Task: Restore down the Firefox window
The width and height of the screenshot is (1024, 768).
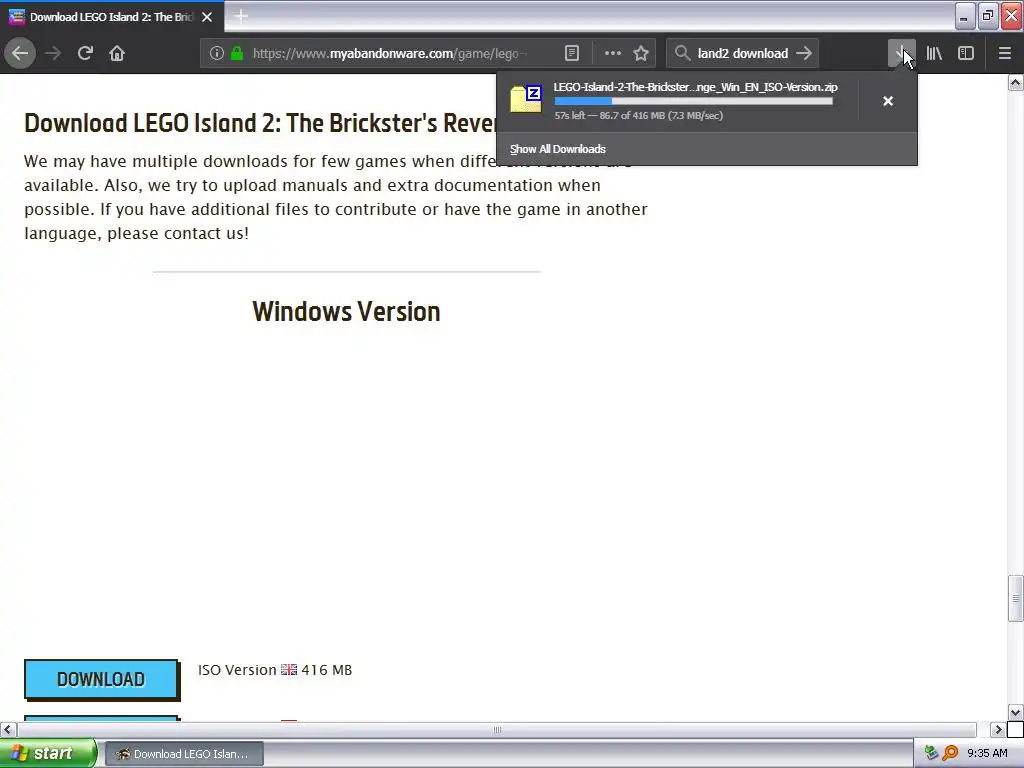Action: pos(988,16)
